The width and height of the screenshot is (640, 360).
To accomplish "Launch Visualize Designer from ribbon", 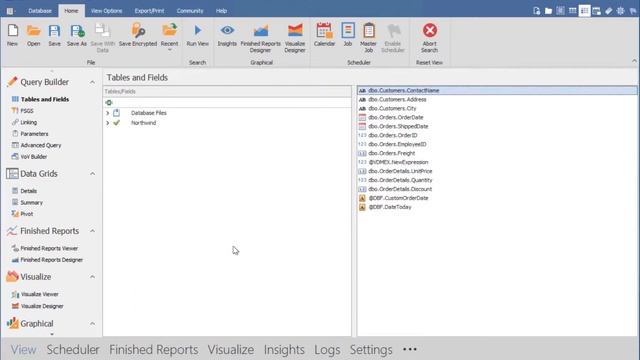I will pos(295,38).
